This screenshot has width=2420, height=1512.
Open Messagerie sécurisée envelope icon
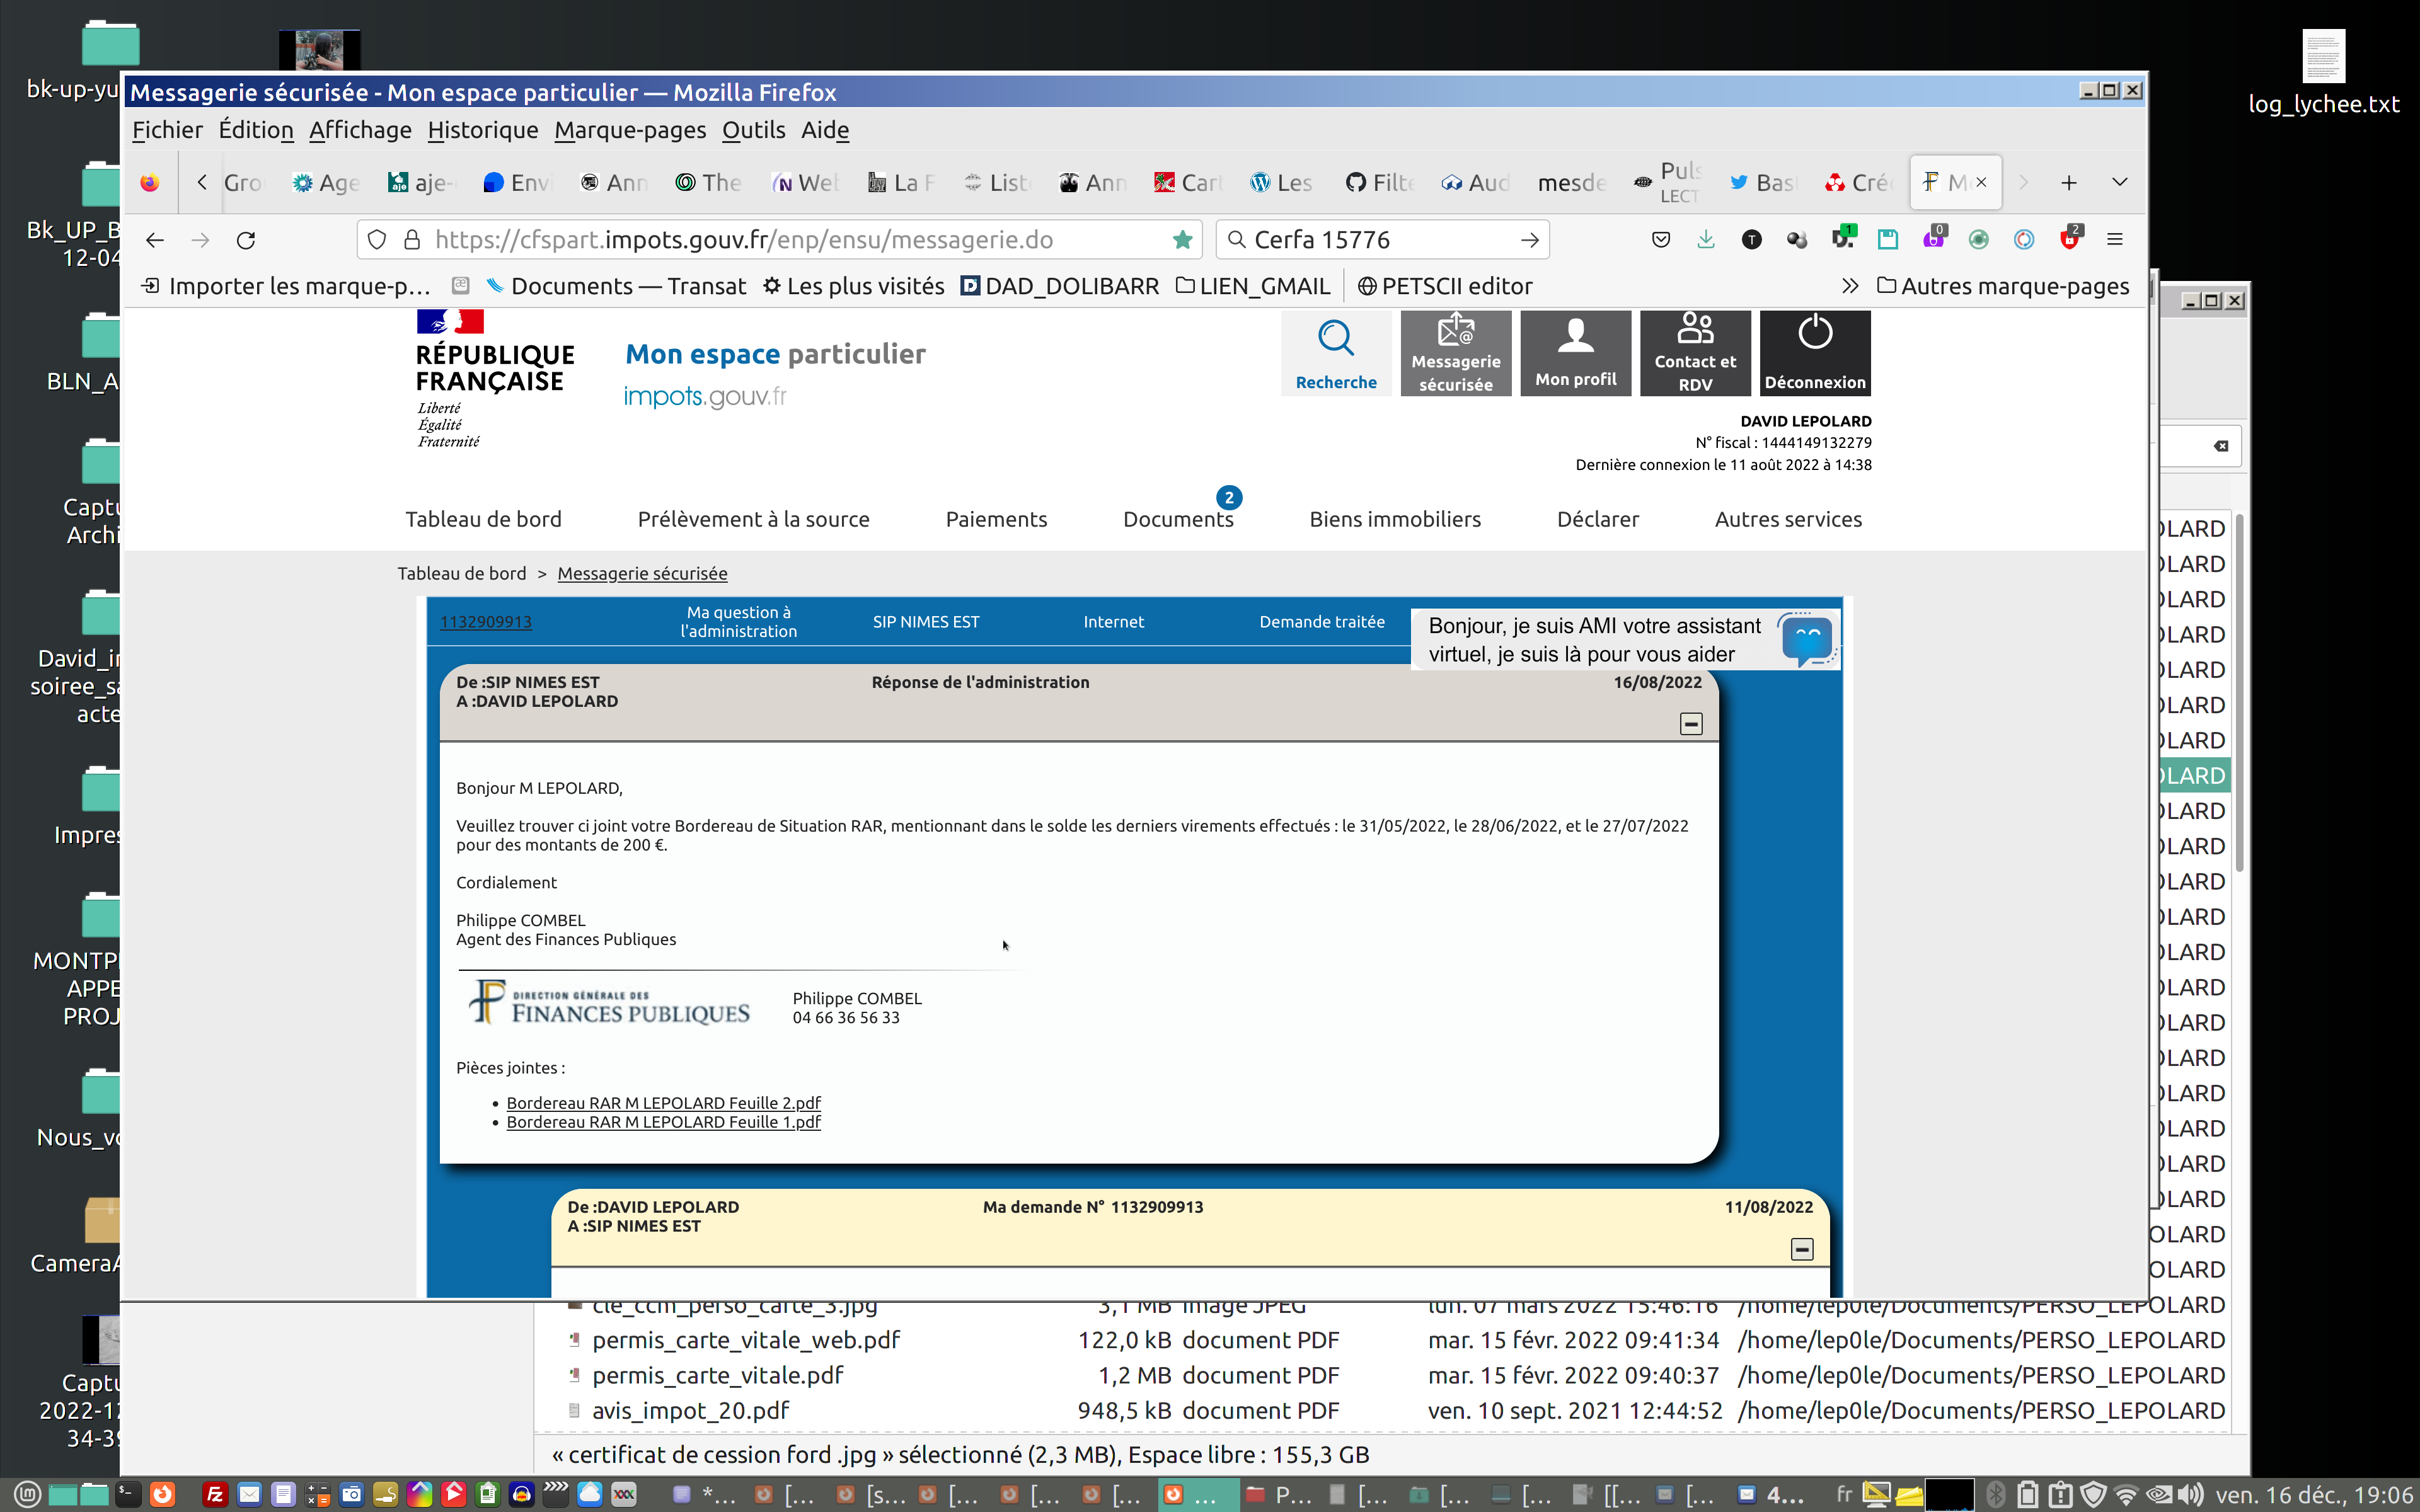(x=1455, y=331)
